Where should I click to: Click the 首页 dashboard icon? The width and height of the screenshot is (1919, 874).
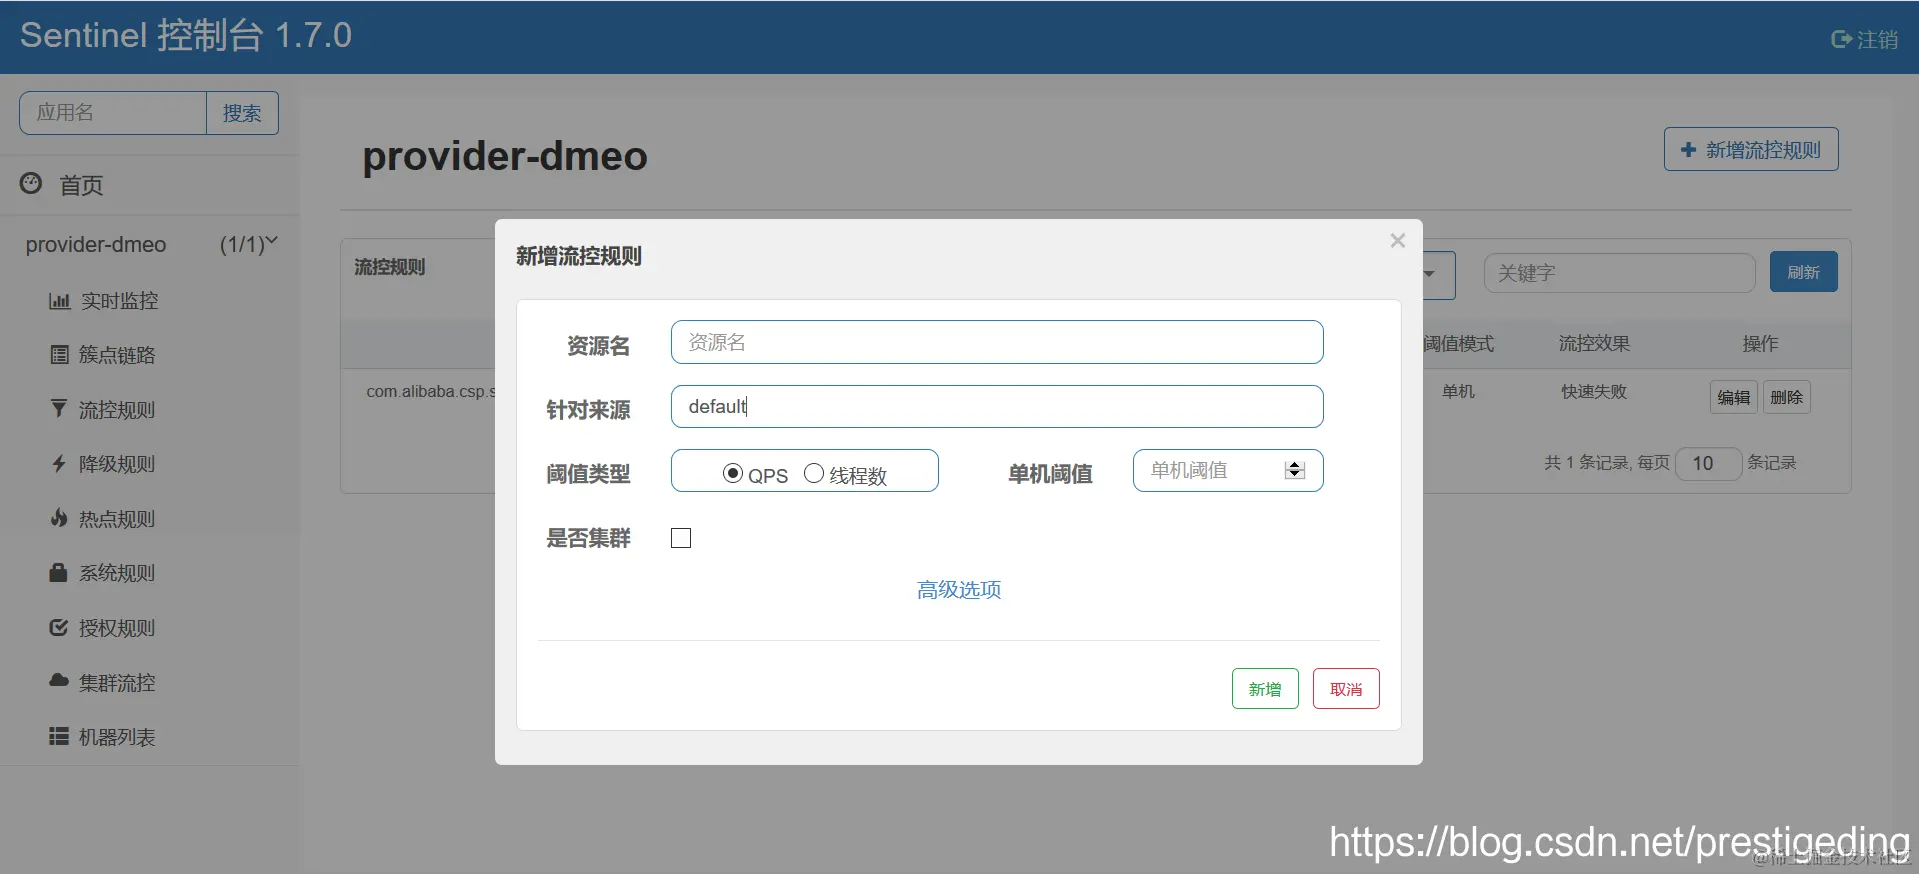click(31, 184)
